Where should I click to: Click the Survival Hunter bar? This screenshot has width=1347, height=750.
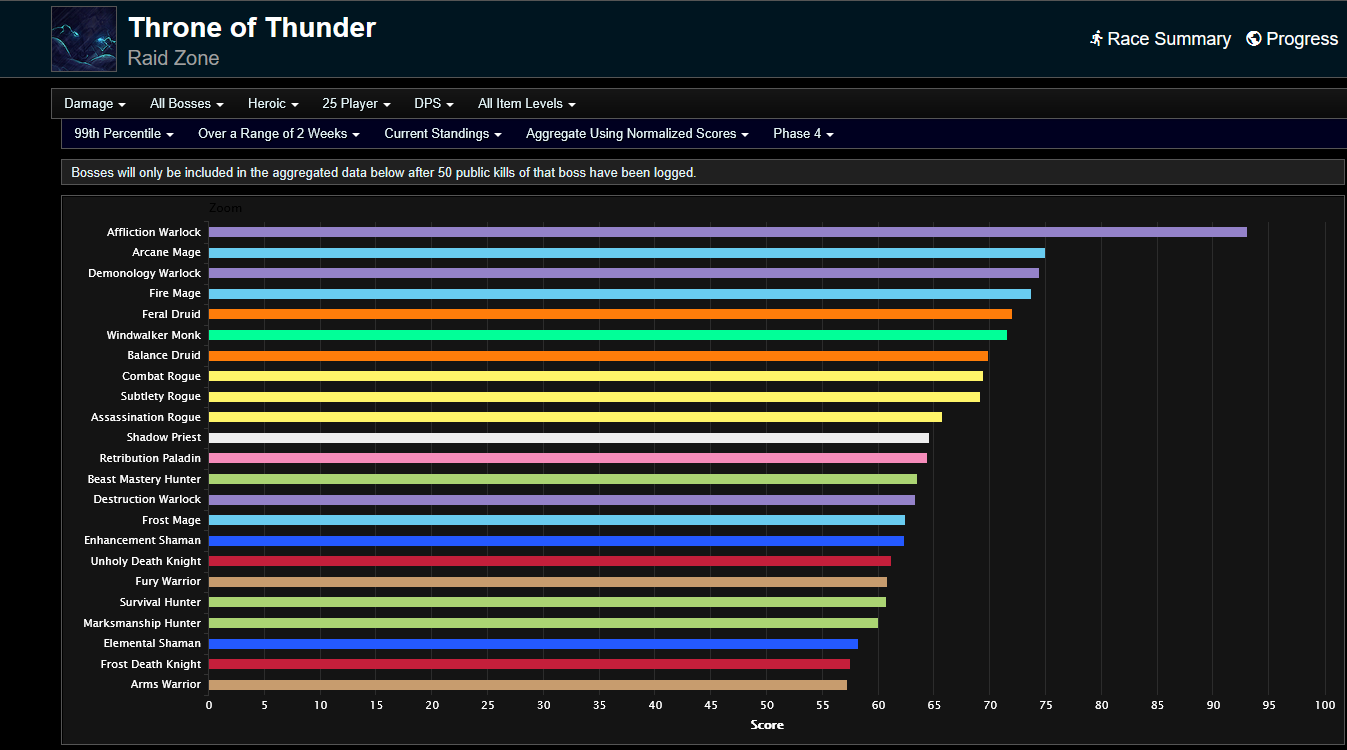click(x=547, y=602)
